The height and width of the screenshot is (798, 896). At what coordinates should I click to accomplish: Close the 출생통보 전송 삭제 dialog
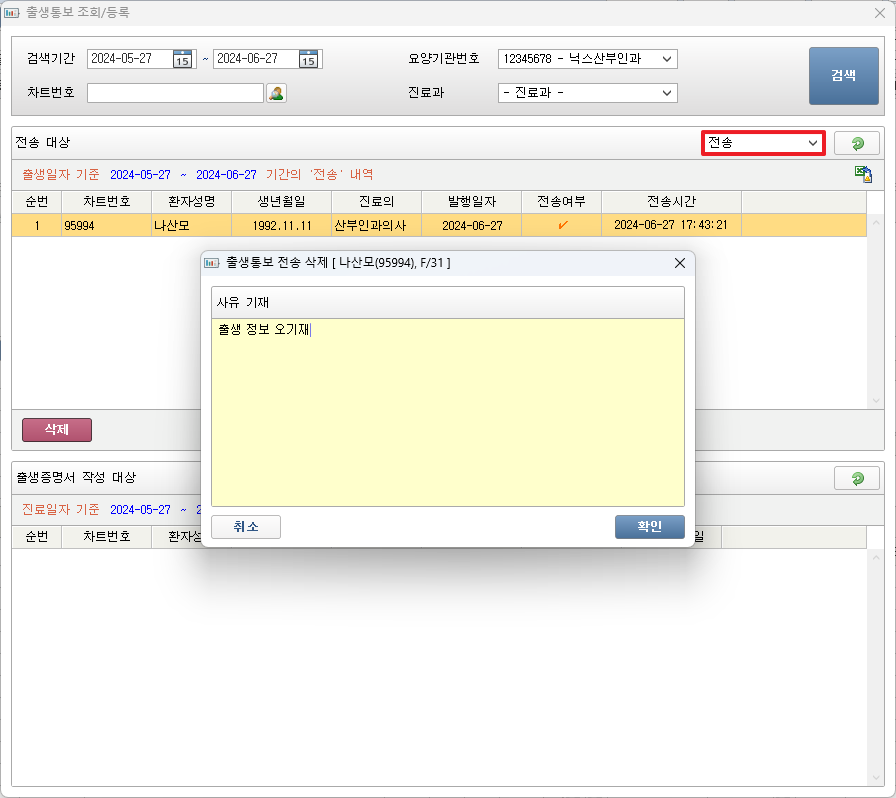pos(679,263)
